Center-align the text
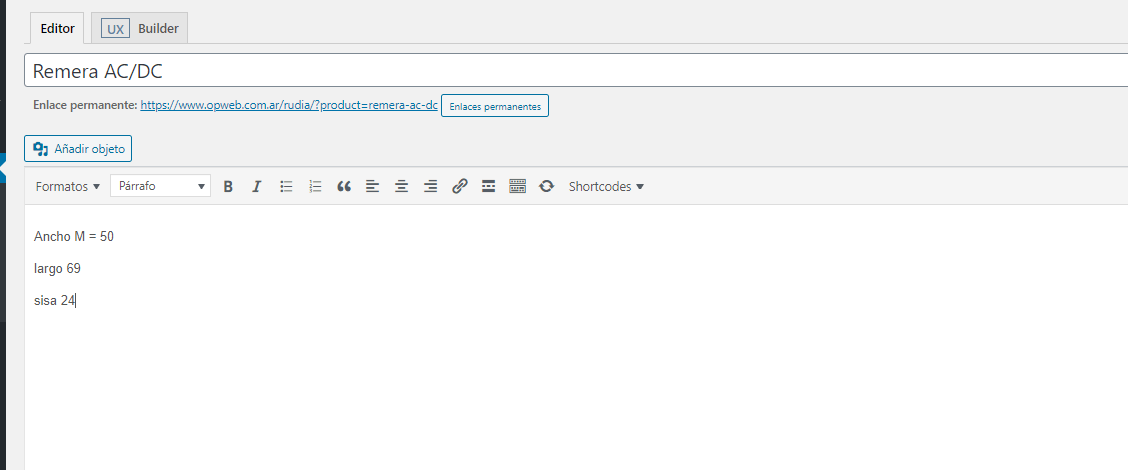 pyautogui.click(x=401, y=186)
